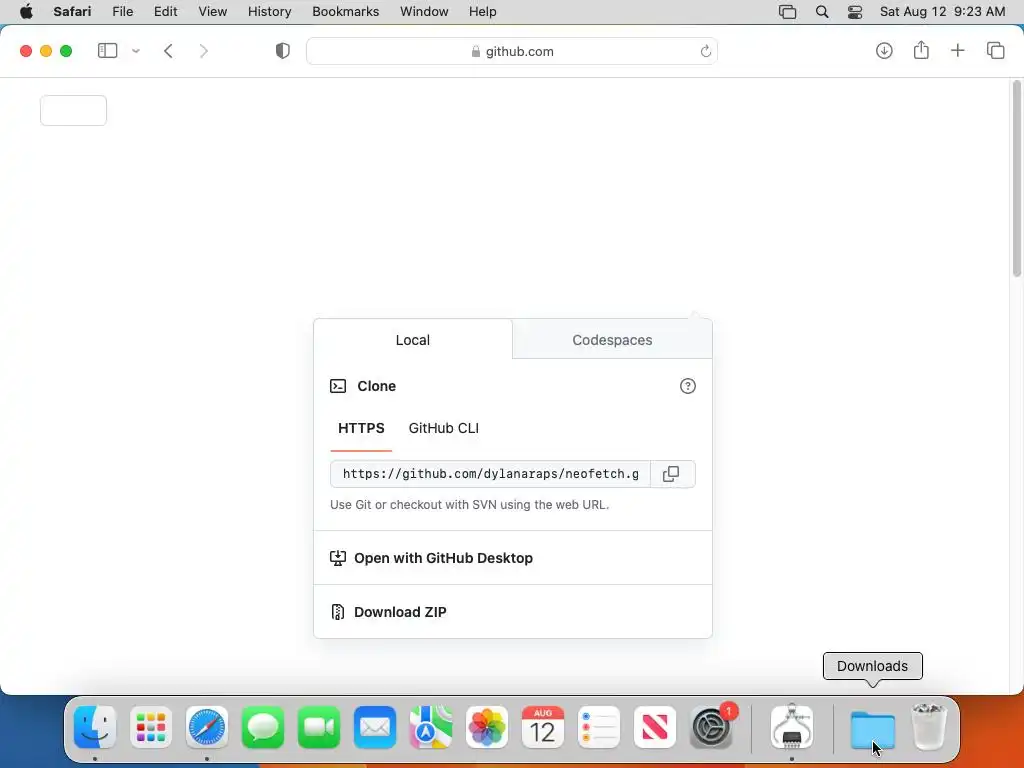This screenshot has height=768, width=1024.
Task: Open Mail from the Dock
Action: [375, 728]
